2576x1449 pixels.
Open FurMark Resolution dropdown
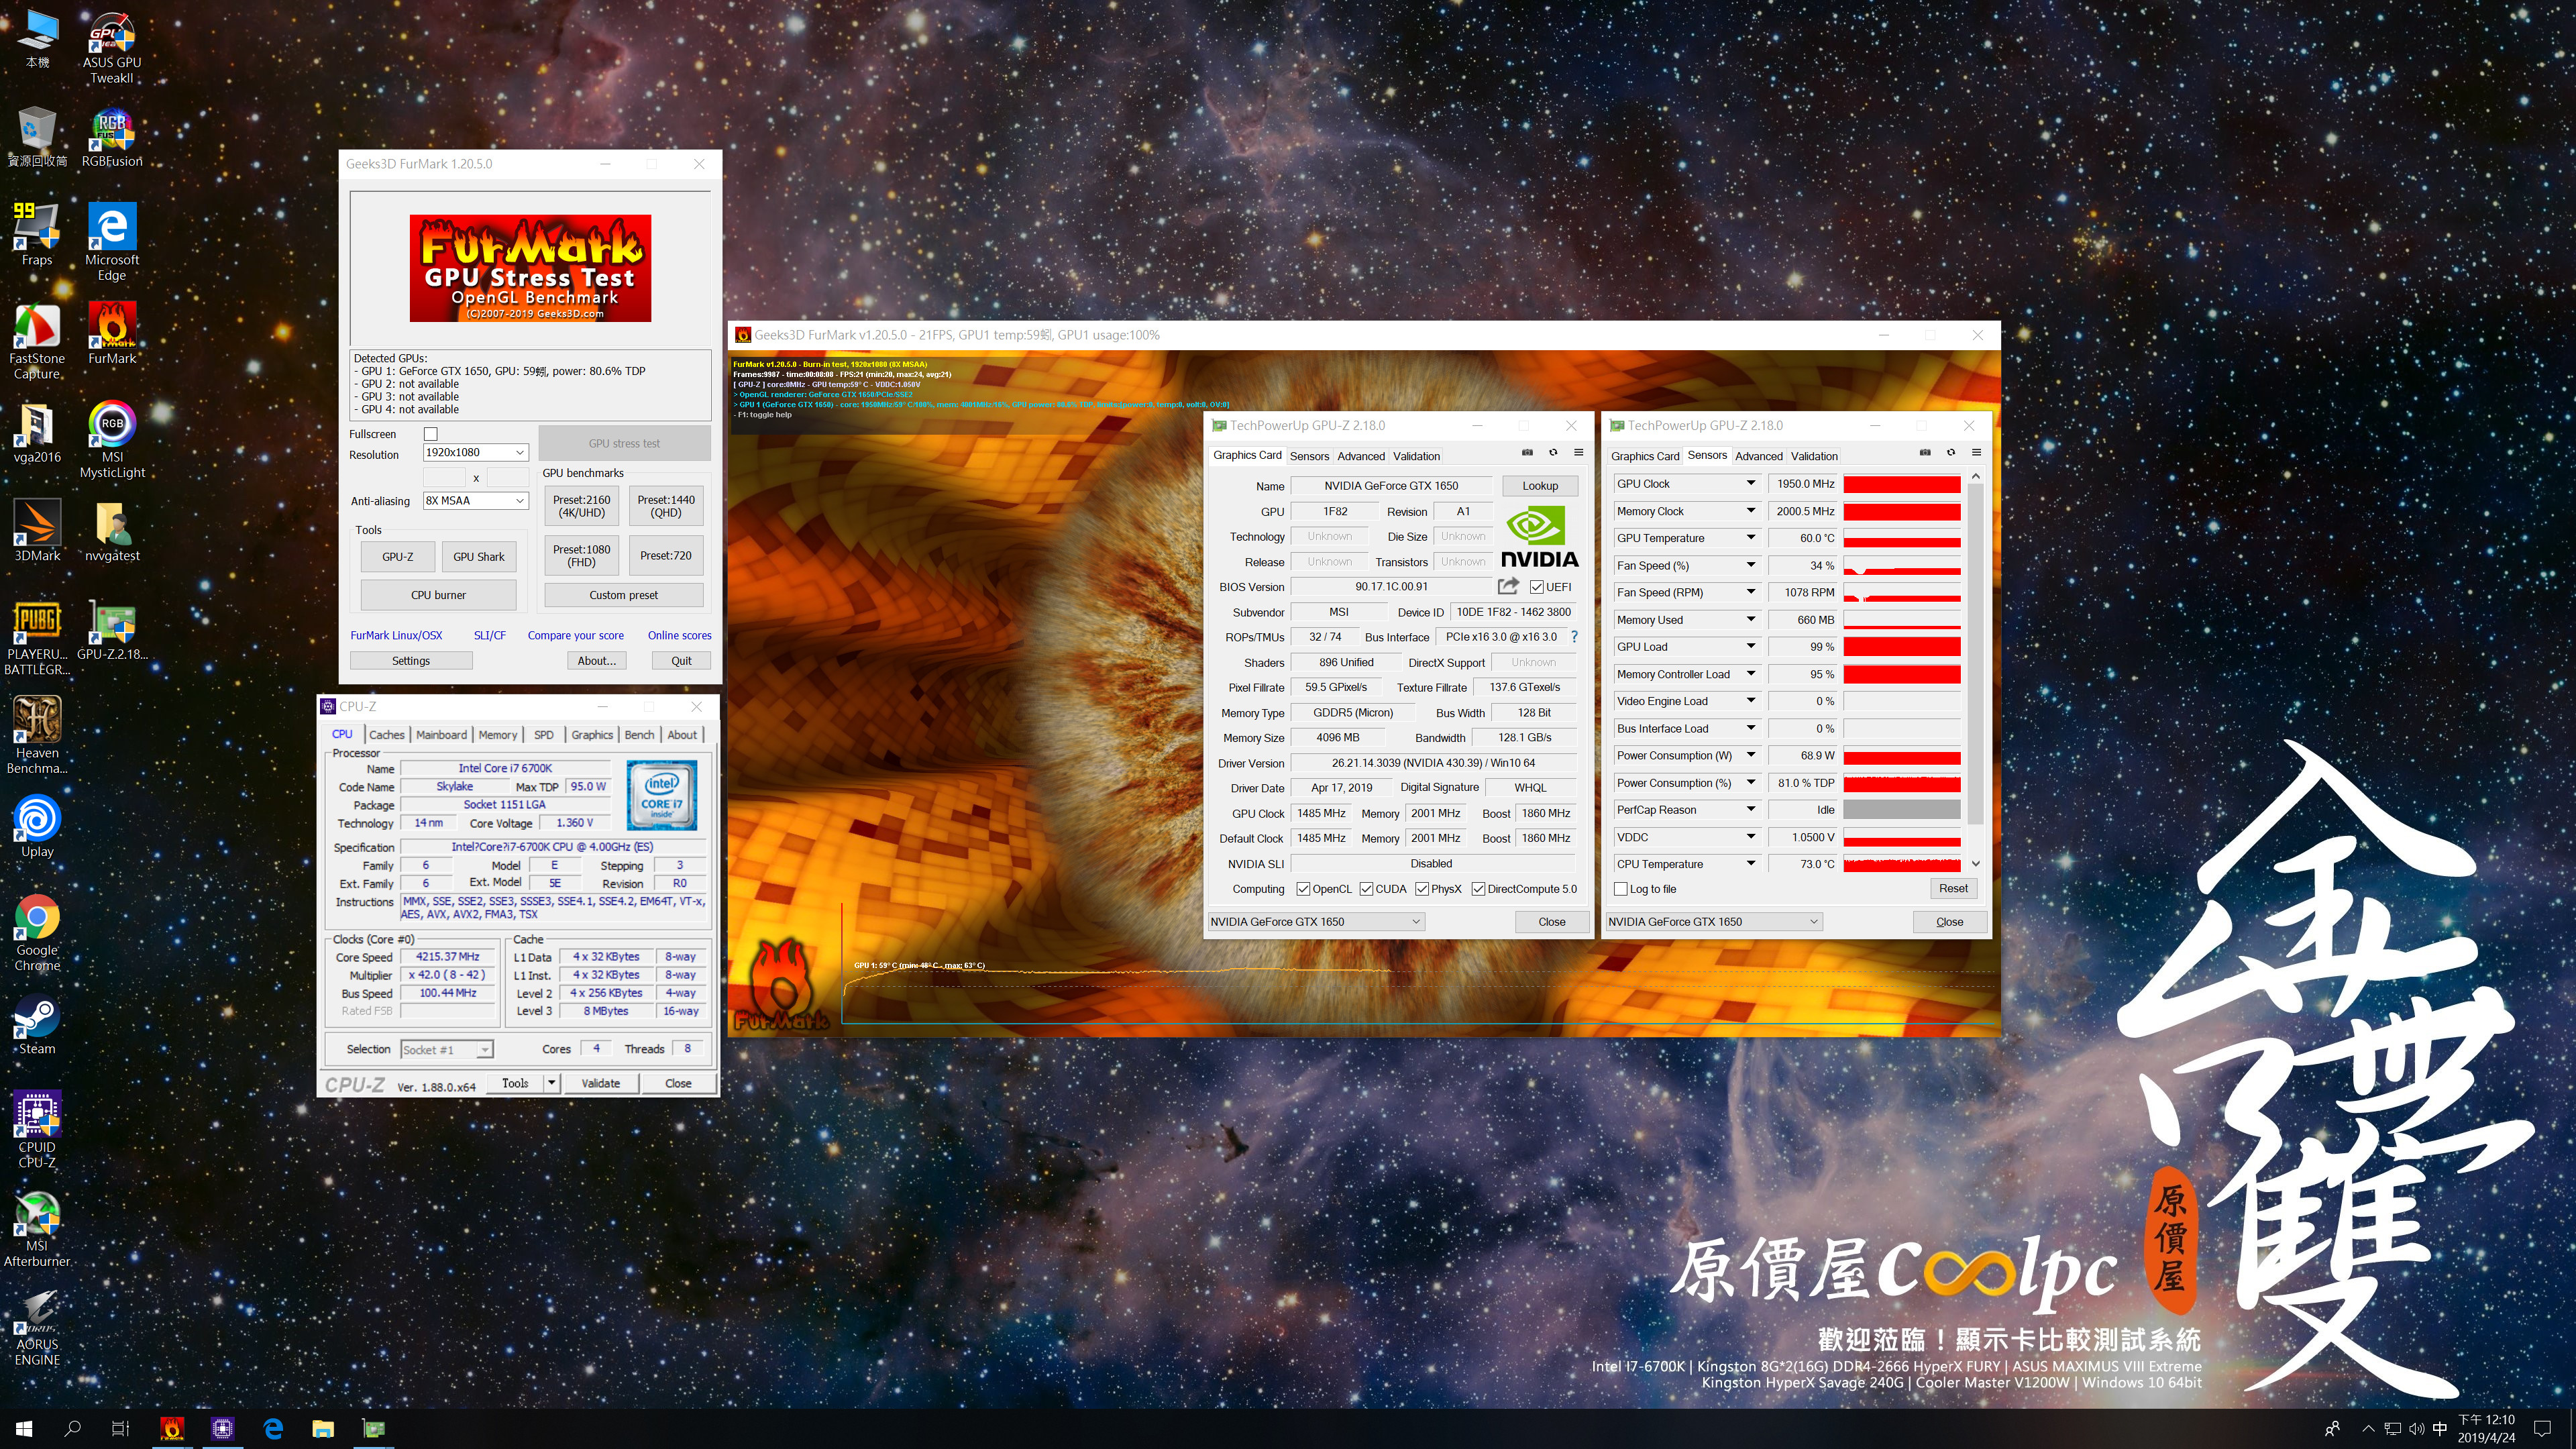(x=476, y=452)
